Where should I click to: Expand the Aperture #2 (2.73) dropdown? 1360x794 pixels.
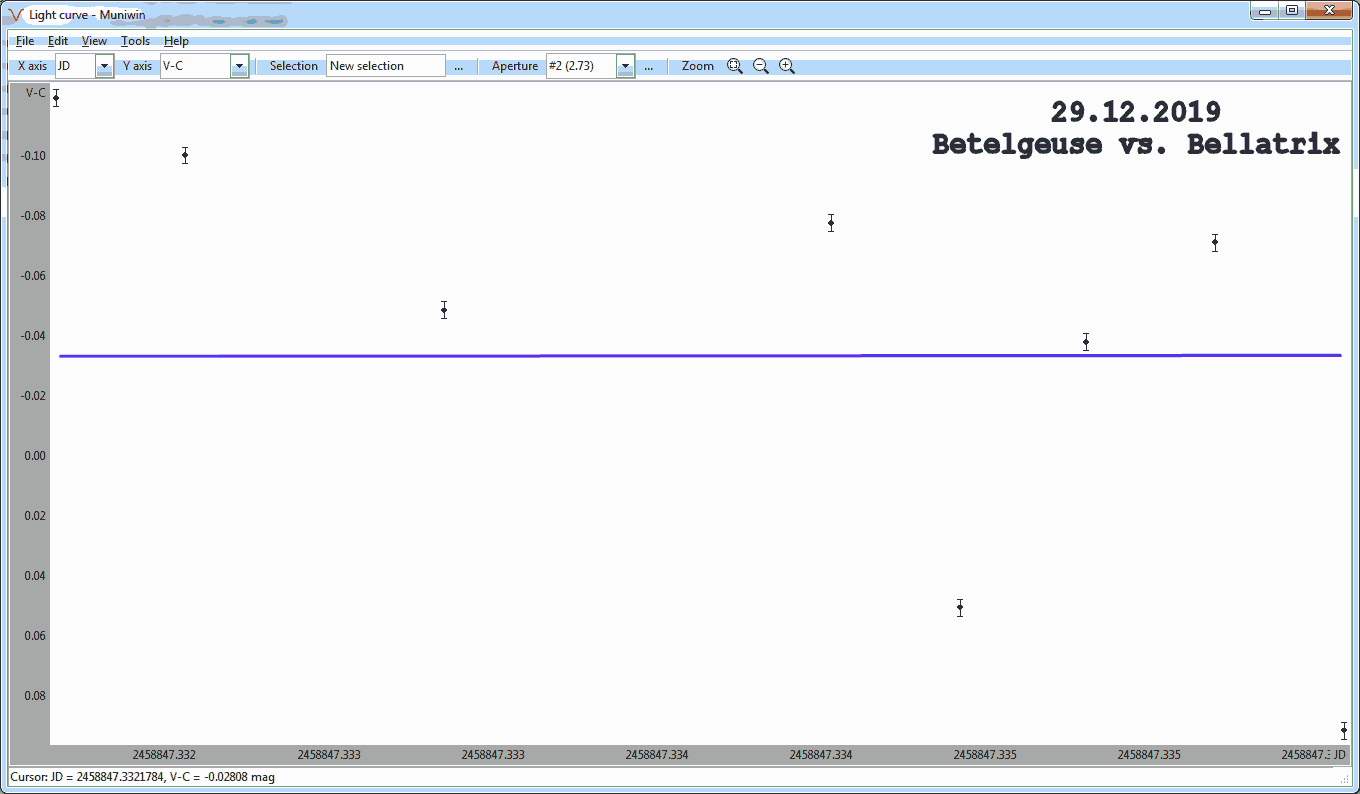tap(625, 66)
